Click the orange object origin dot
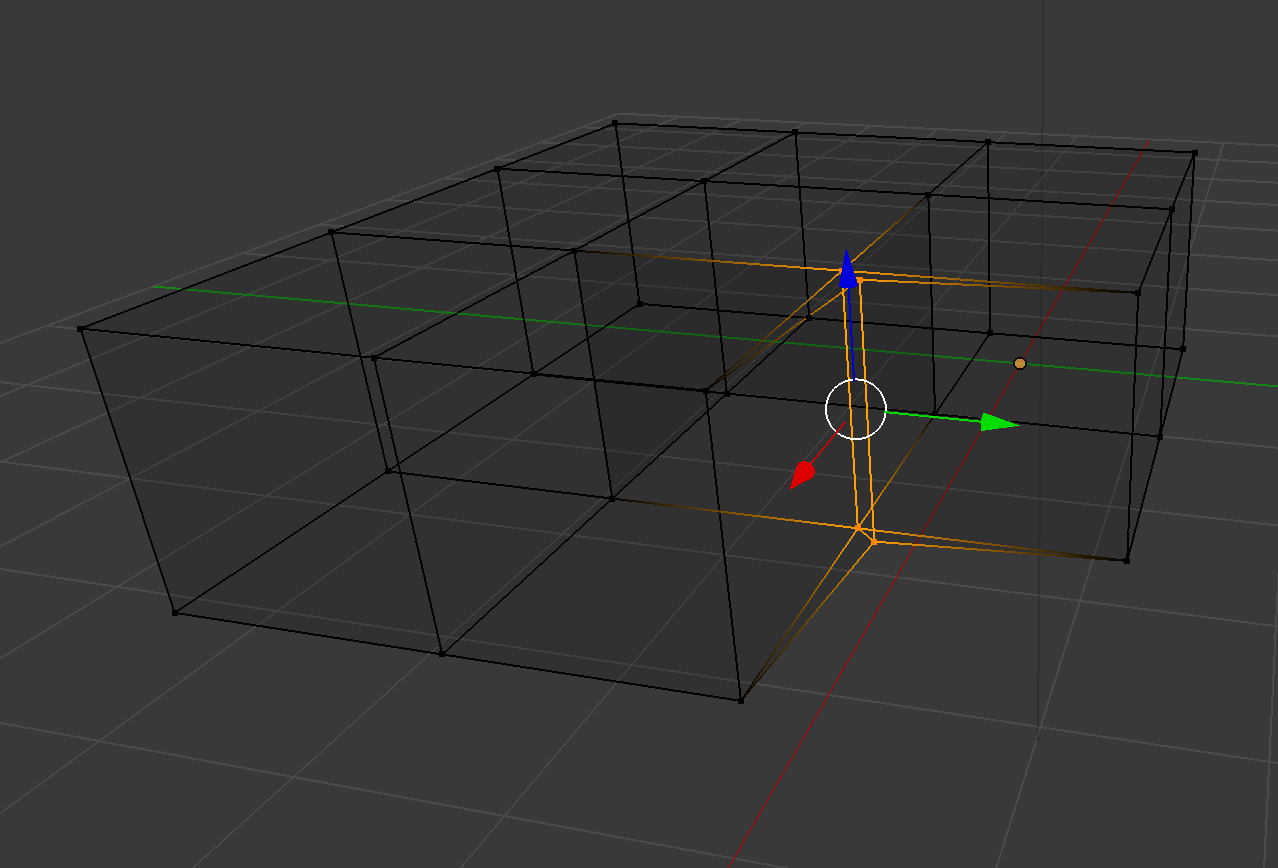This screenshot has width=1278, height=868. (1020, 363)
